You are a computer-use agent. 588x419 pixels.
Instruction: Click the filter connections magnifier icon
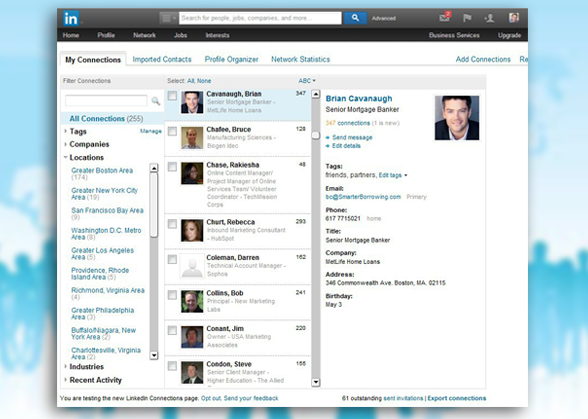pos(156,101)
